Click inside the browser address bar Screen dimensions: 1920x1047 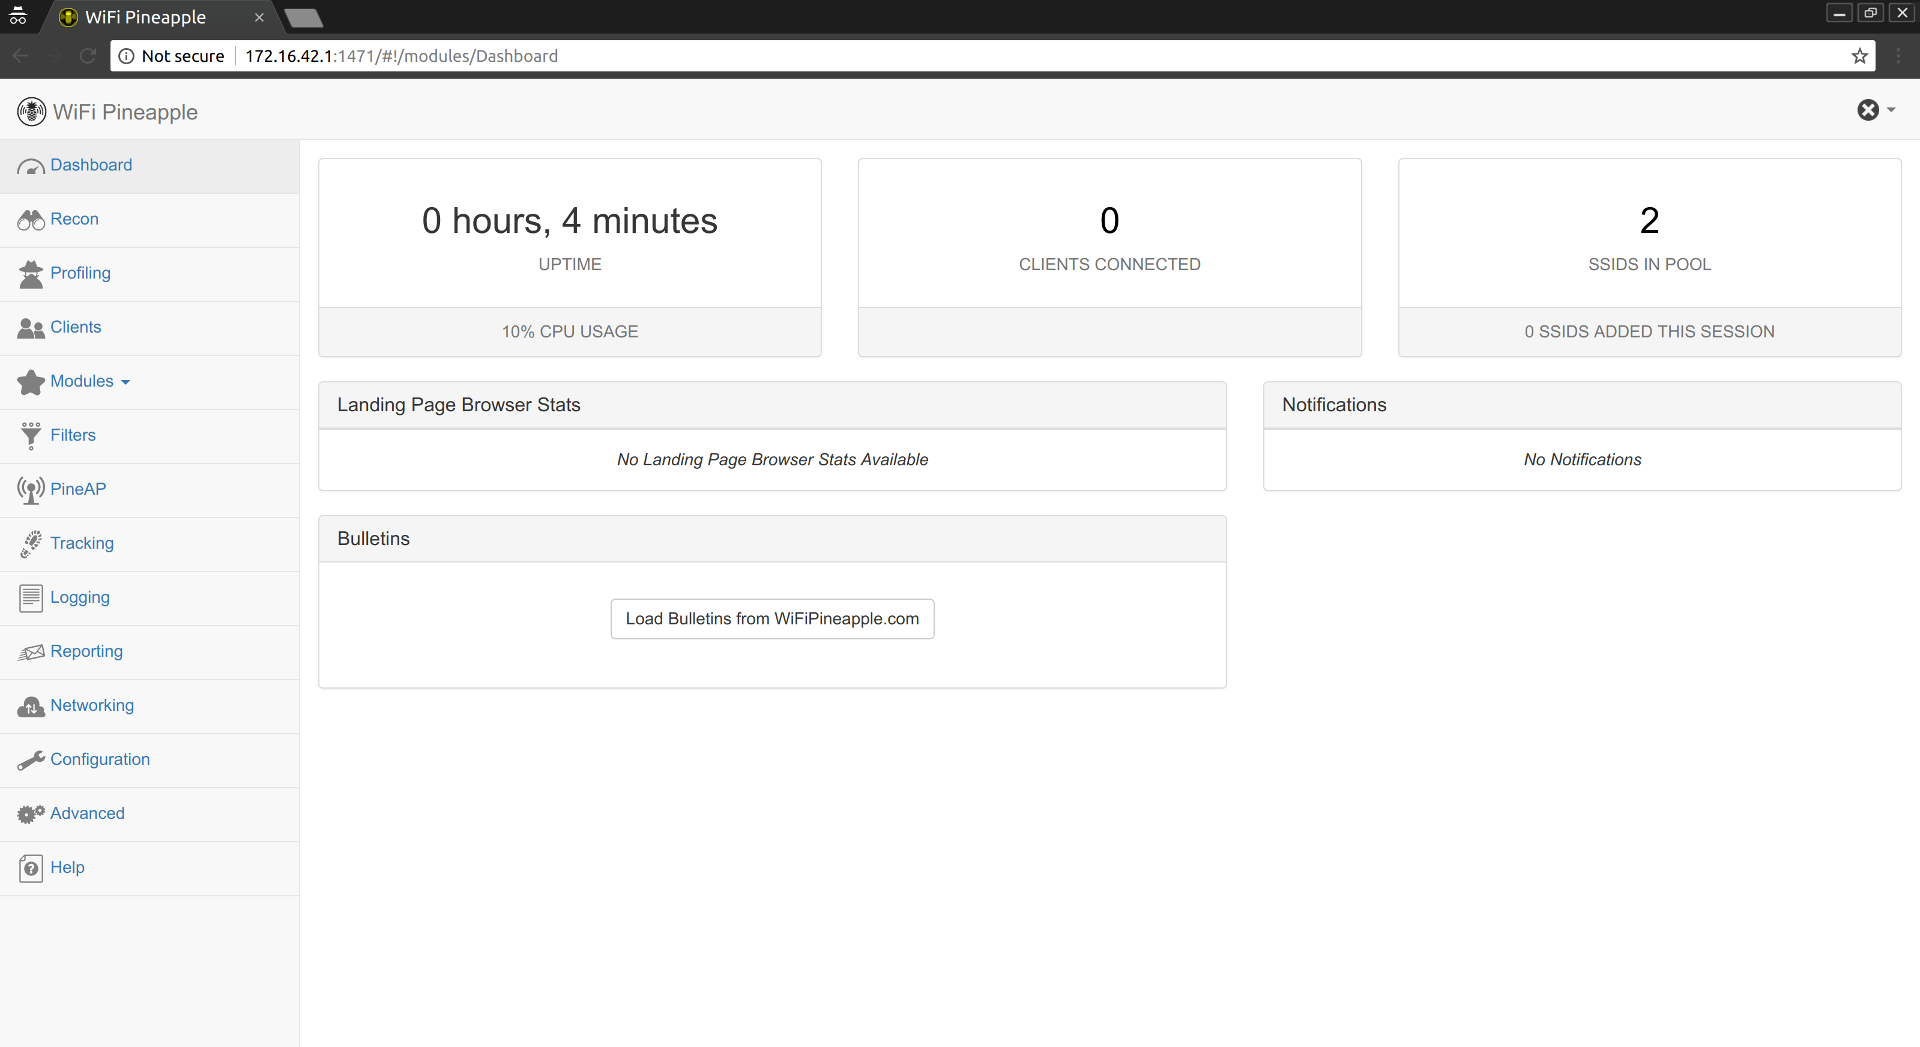tap(700, 56)
